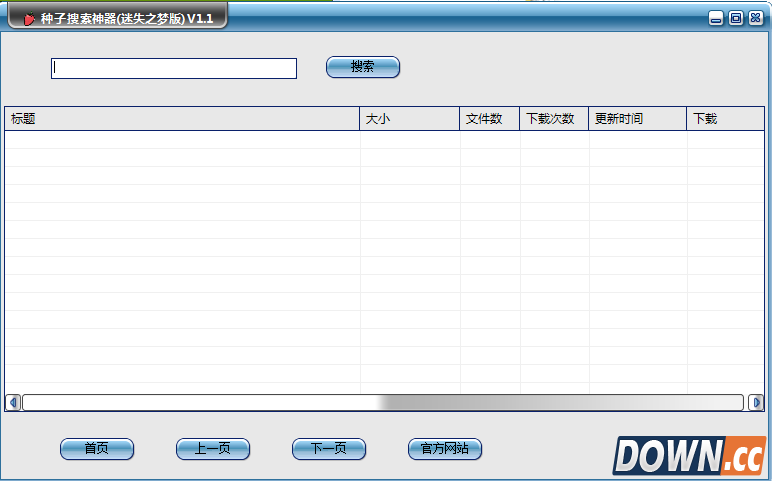The image size is (772, 481).
Task: Click the 下载 column header
Action: [x=724, y=119]
